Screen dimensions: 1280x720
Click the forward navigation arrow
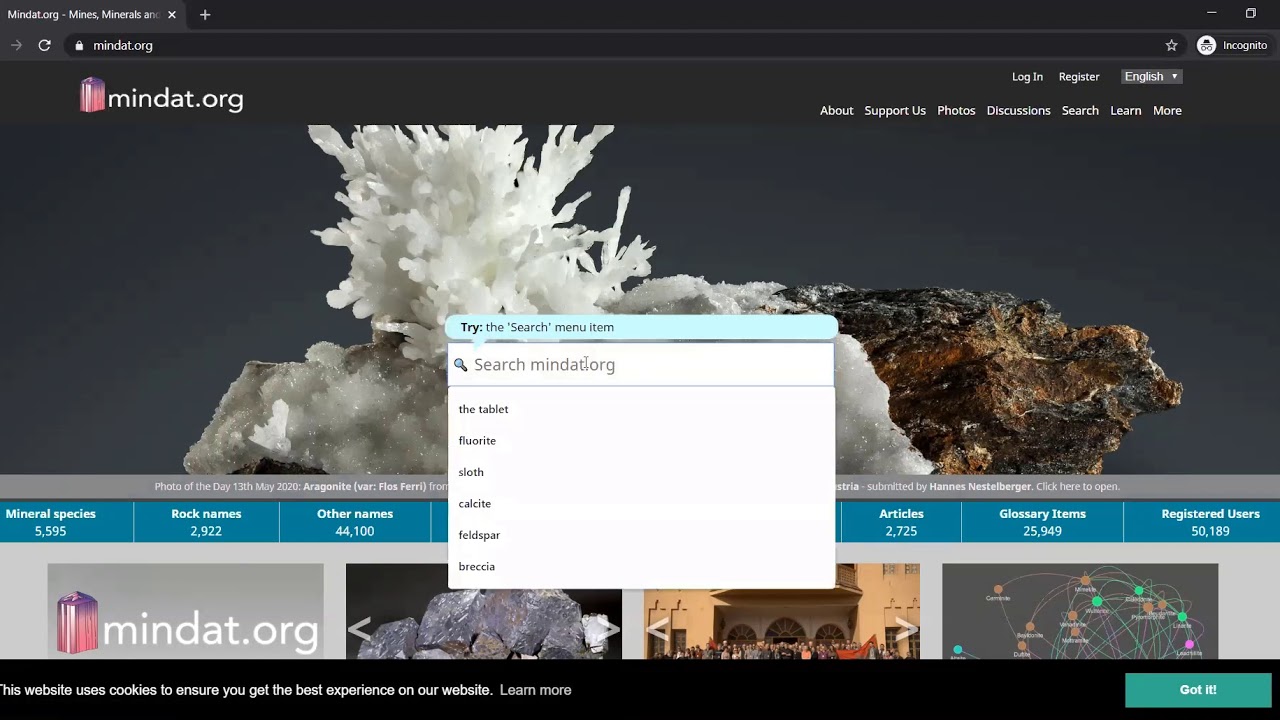(x=16, y=45)
